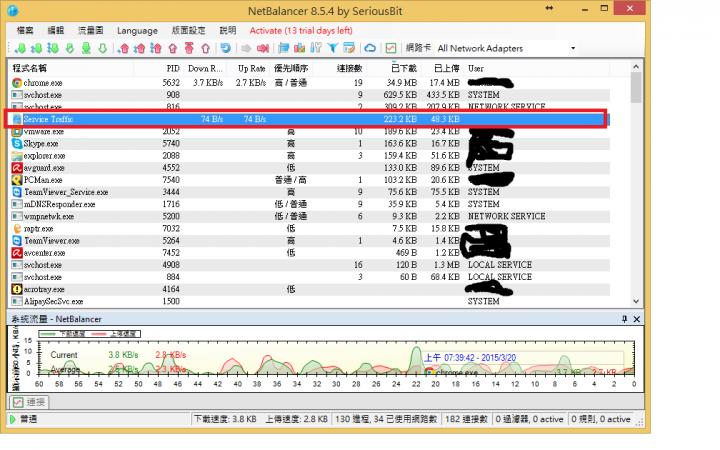Open the Language menu
The width and height of the screenshot is (720, 450).
pyautogui.click(x=137, y=31)
